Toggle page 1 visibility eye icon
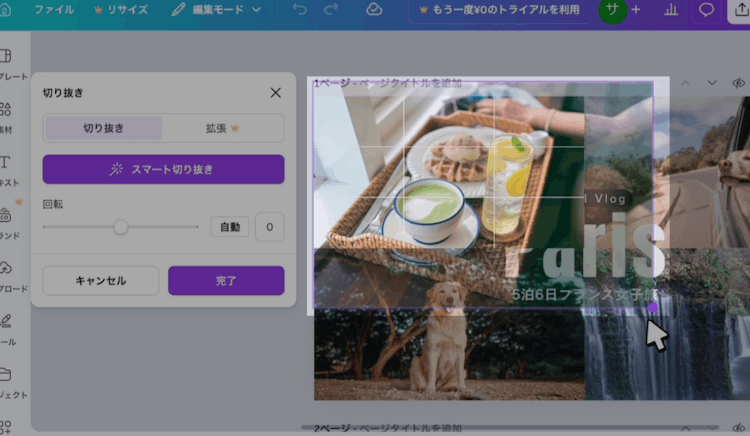Image resolution: width=750 pixels, height=436 pixels. (x=739, y=83)
